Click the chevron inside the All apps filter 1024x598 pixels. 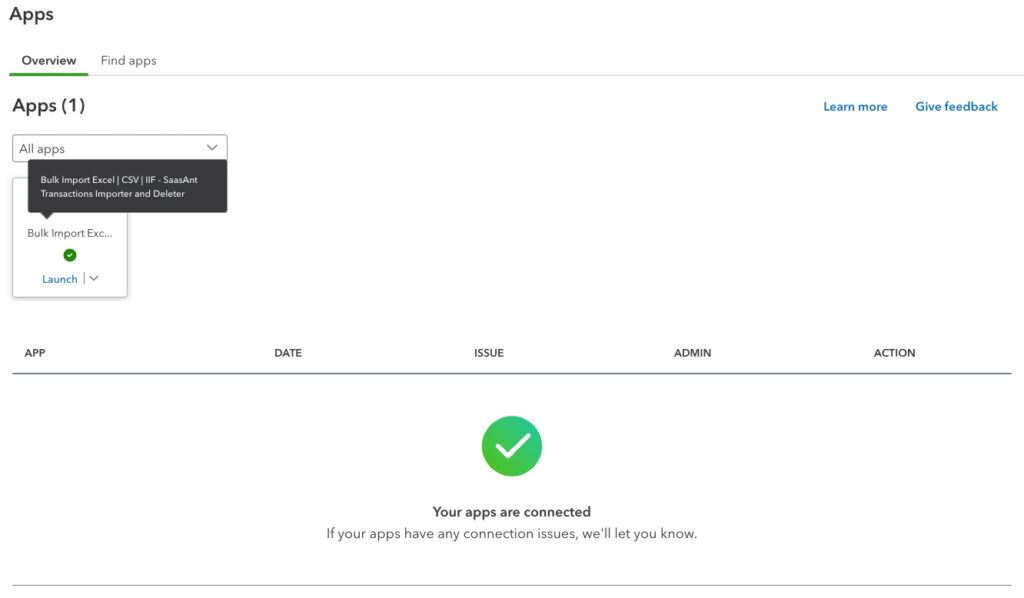click(x=211, y=146)
